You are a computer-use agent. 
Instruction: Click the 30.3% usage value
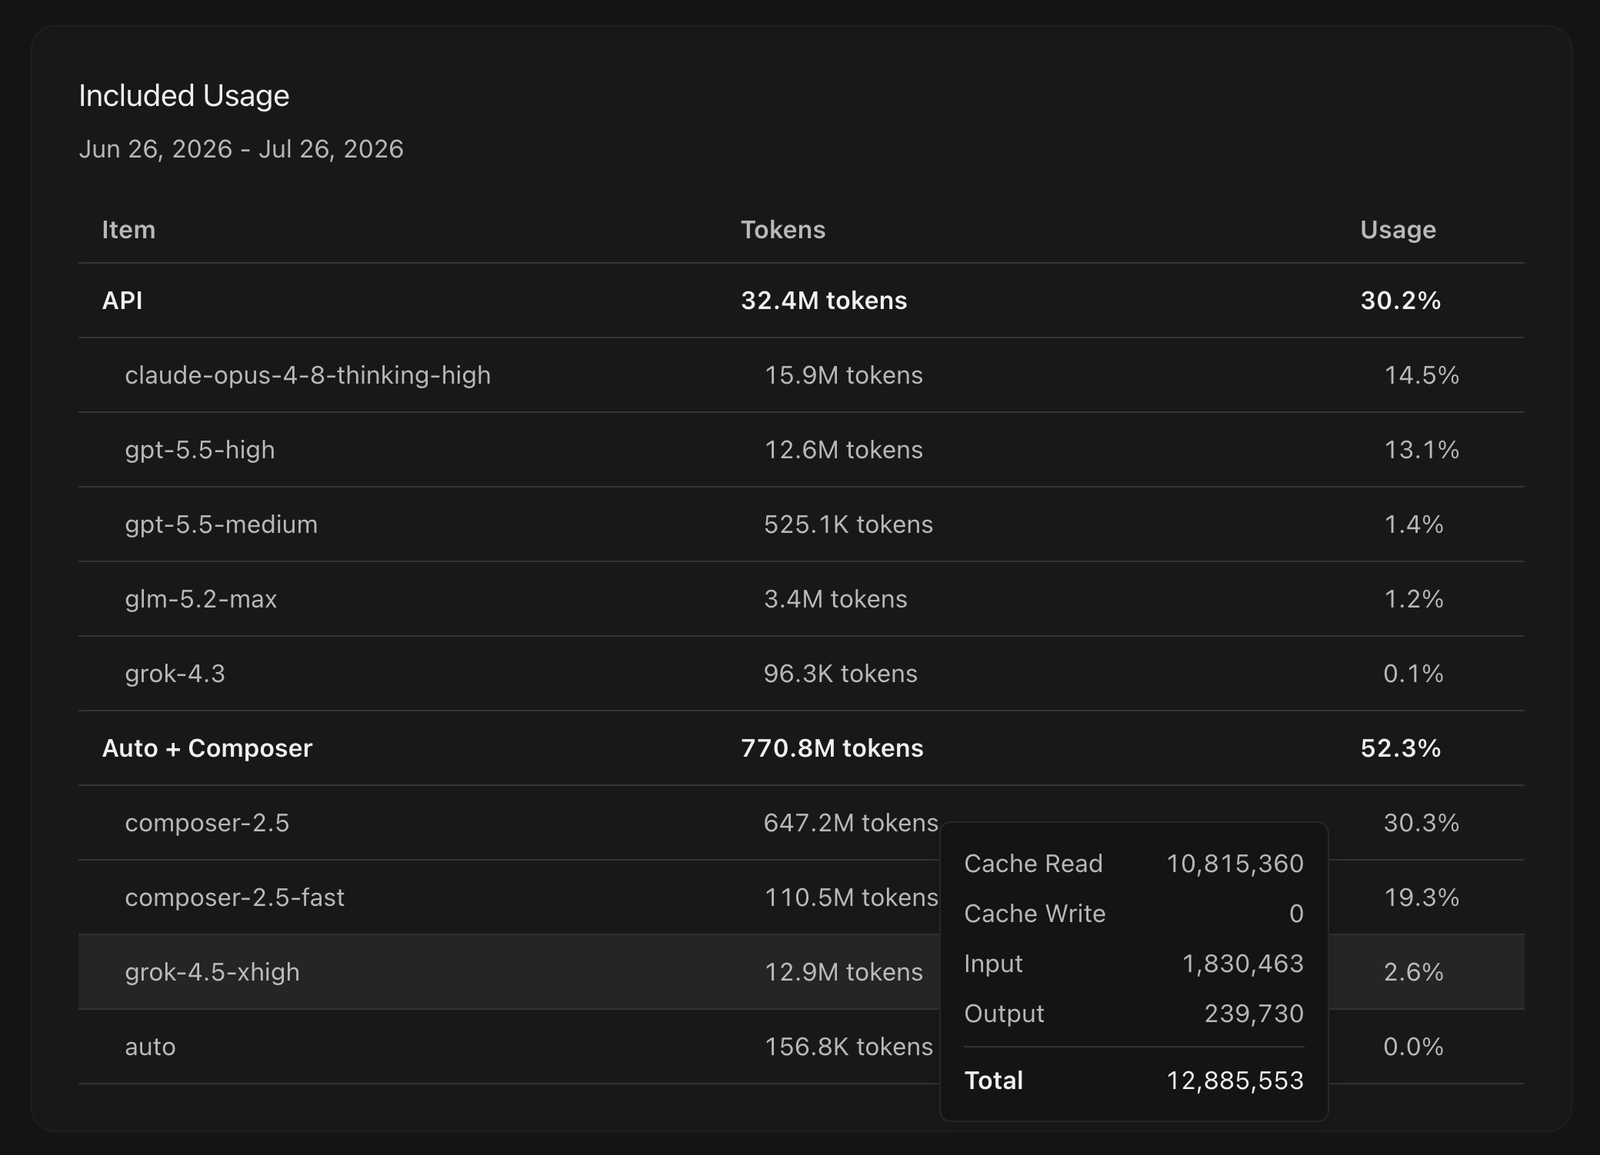click(1421, 823)
